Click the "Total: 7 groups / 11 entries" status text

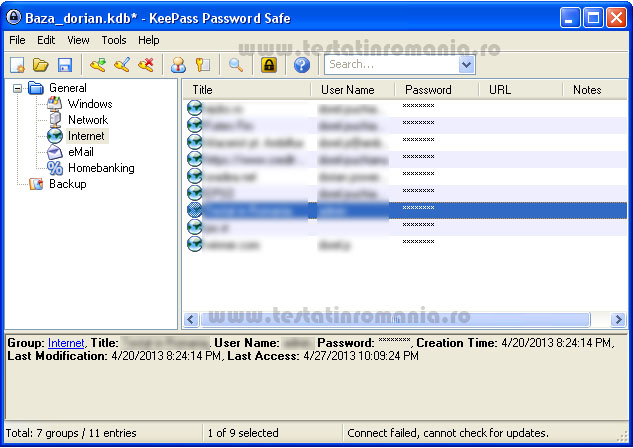(x=71, y=433)
